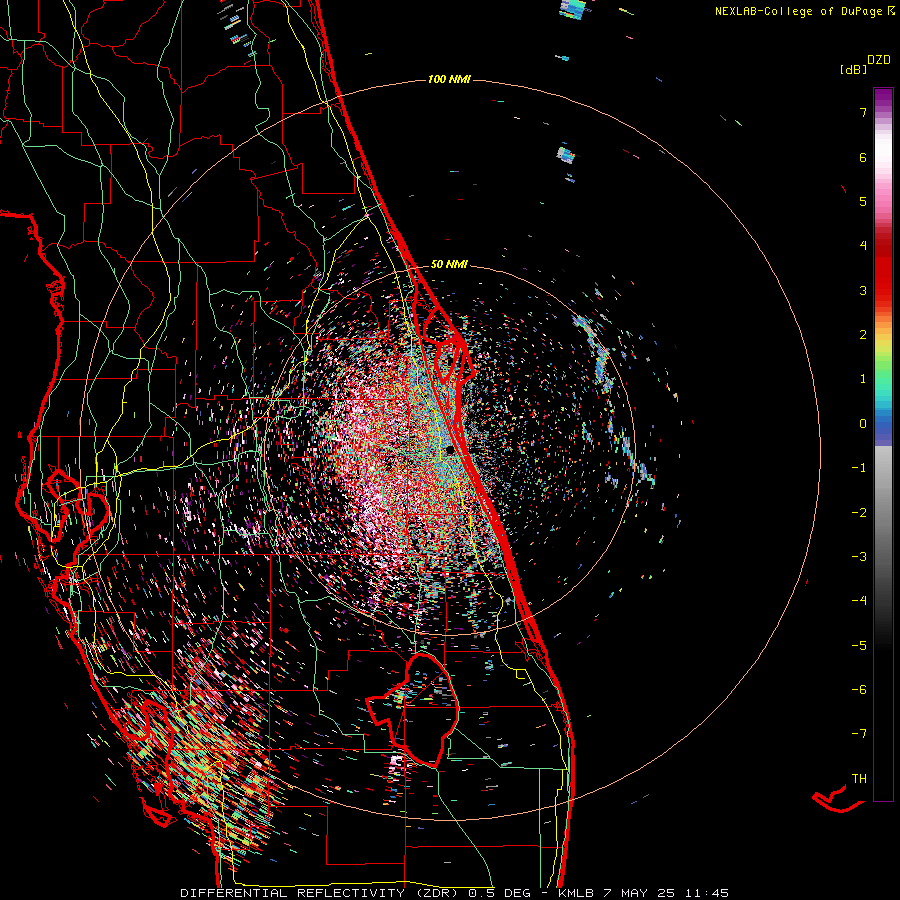Click the -6 value on color scale
Viewport: 900px width, 900px height.
[859, 690]
